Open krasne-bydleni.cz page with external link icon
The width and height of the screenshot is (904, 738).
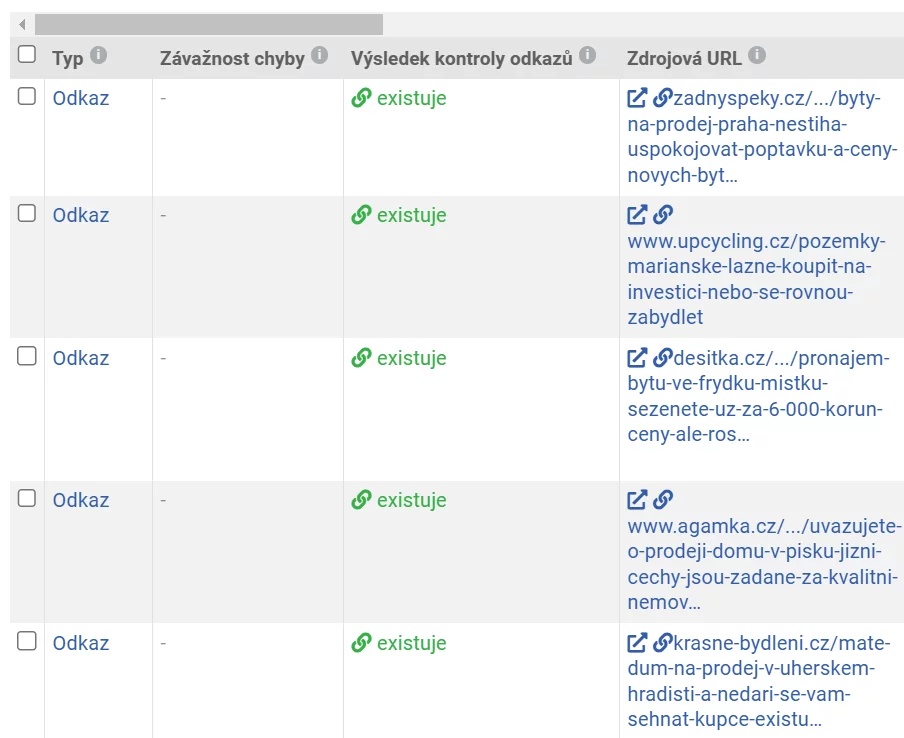[637, 642]
